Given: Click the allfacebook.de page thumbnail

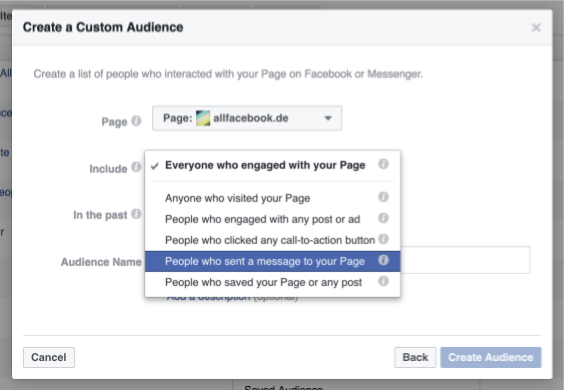Looking at the screenshot, I should (203, 118).
